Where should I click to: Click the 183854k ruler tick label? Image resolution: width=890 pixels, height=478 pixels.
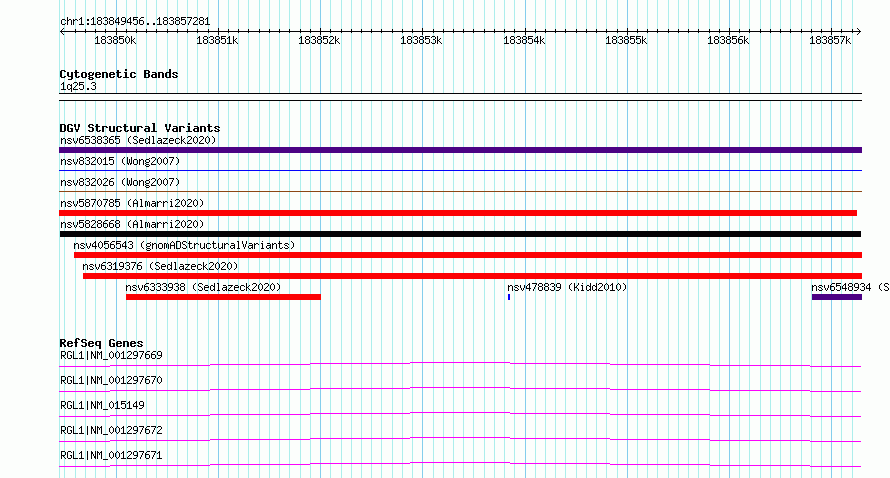point(524,41)
